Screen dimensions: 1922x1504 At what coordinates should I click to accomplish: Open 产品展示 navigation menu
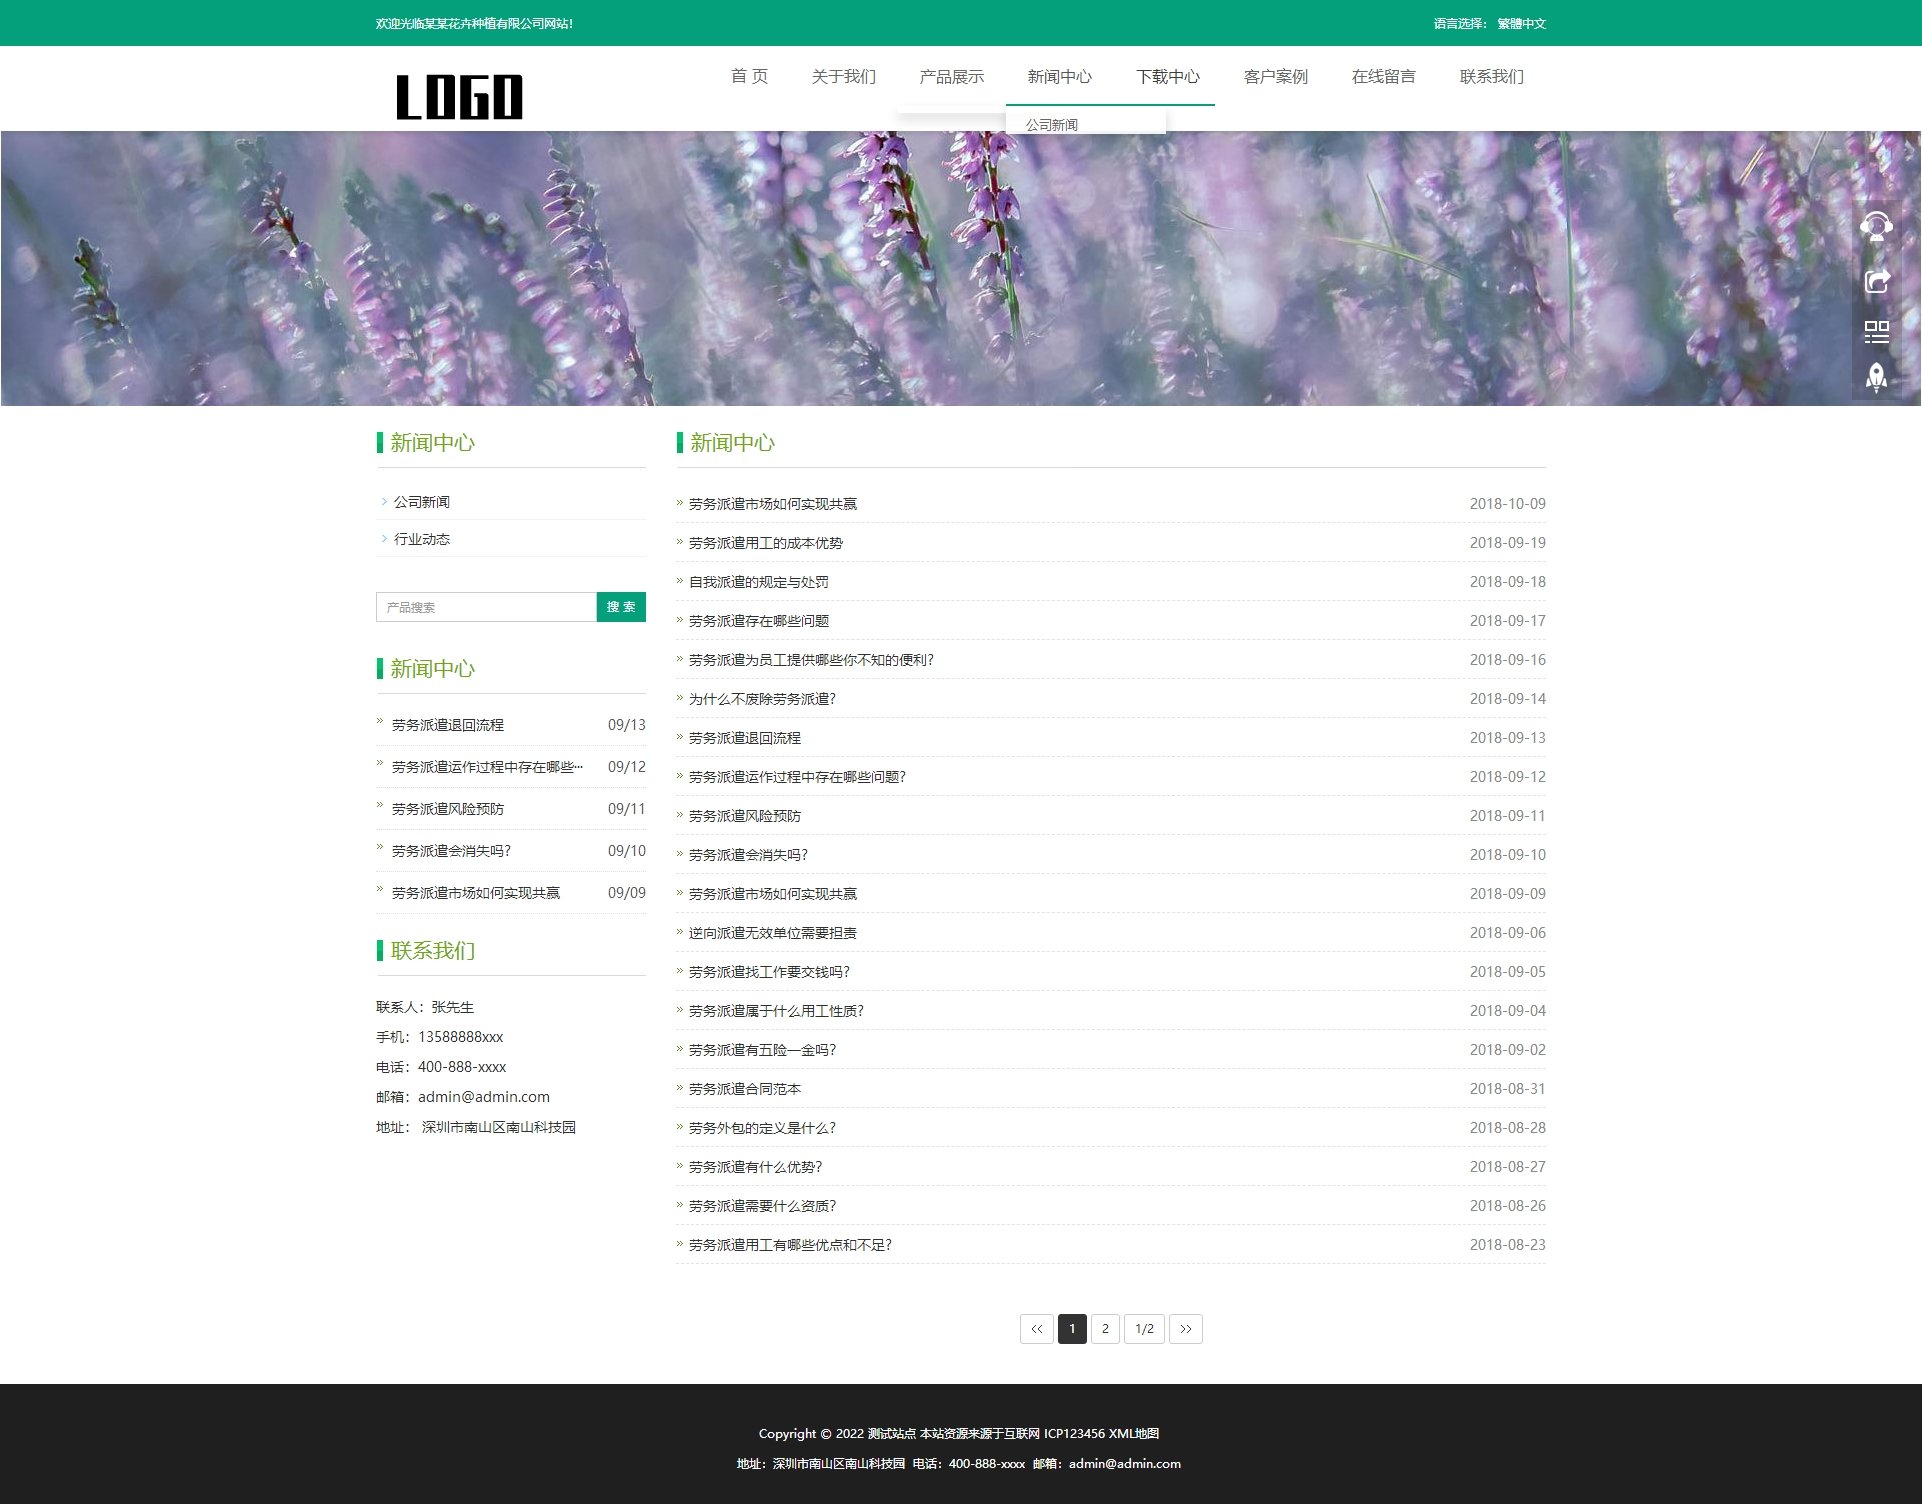pyautogui.click(x=951, y=77)
